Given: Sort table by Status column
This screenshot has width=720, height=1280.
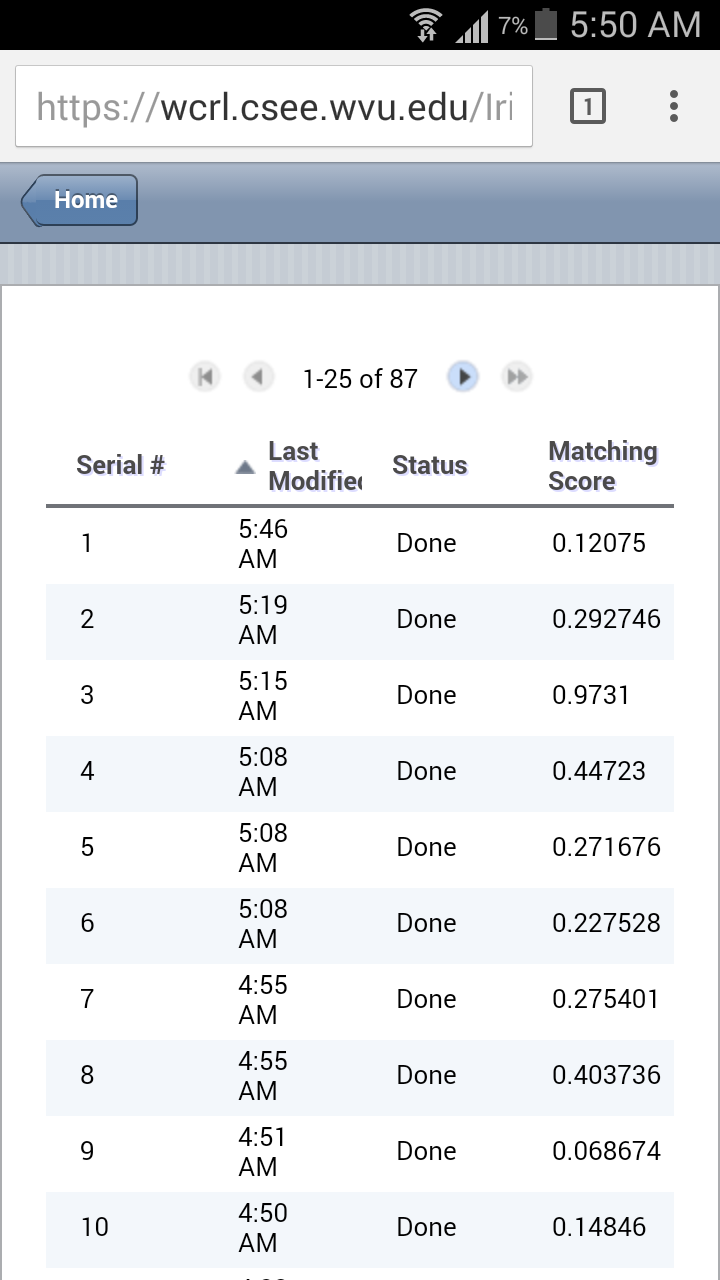Looking at the screenshot, I should click(430, 465).
